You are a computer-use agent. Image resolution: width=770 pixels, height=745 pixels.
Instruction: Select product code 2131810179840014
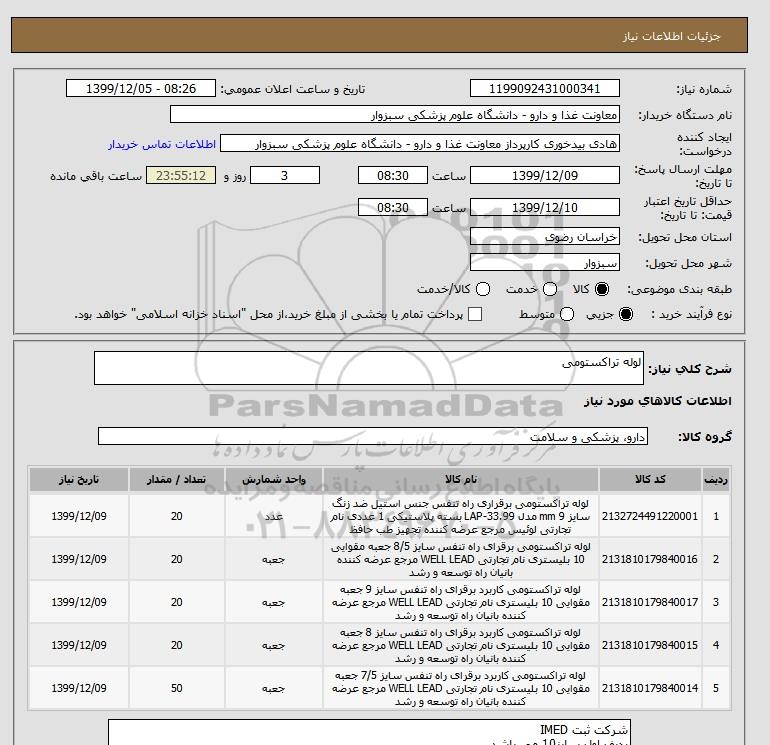[x=650, y=688]
